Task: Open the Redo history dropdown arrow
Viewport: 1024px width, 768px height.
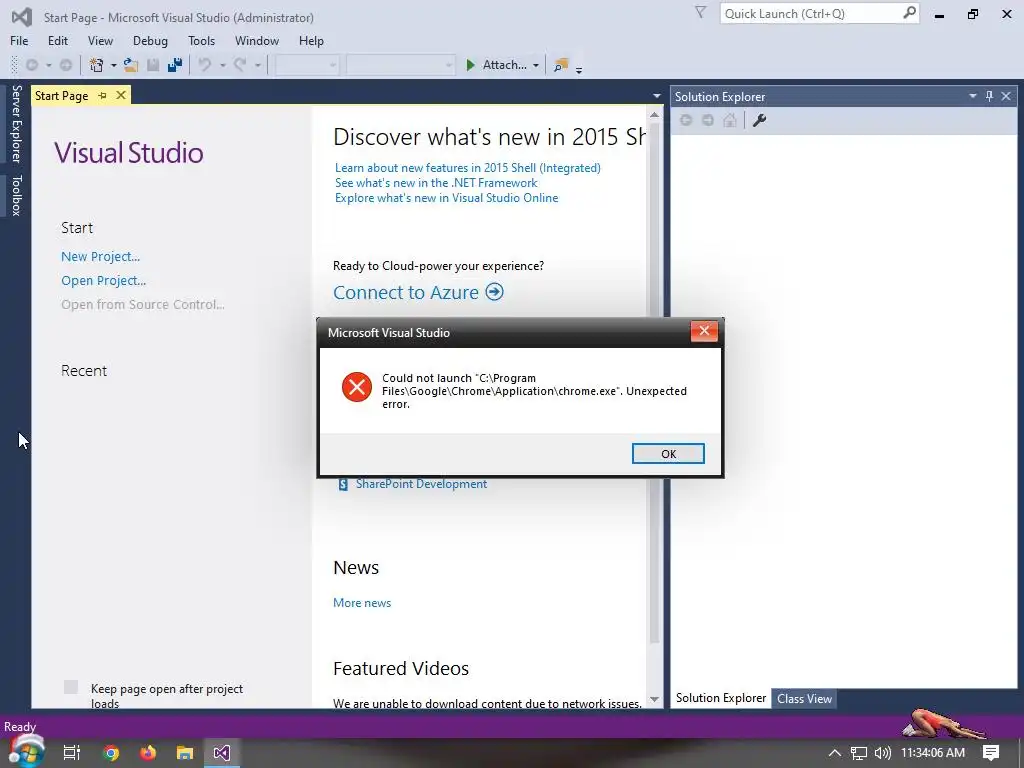Action: tap(258, 65)
